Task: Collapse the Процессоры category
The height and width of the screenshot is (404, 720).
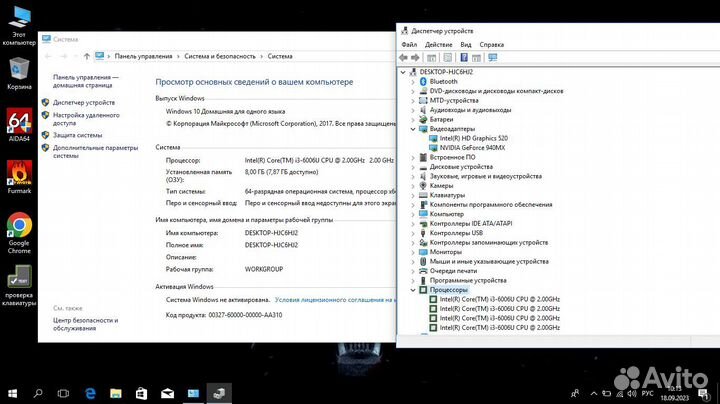Action: 412,290
